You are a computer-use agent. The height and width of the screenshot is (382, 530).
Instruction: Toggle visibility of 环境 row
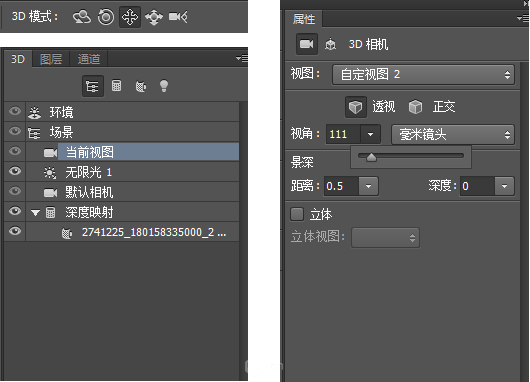[15, 111]
